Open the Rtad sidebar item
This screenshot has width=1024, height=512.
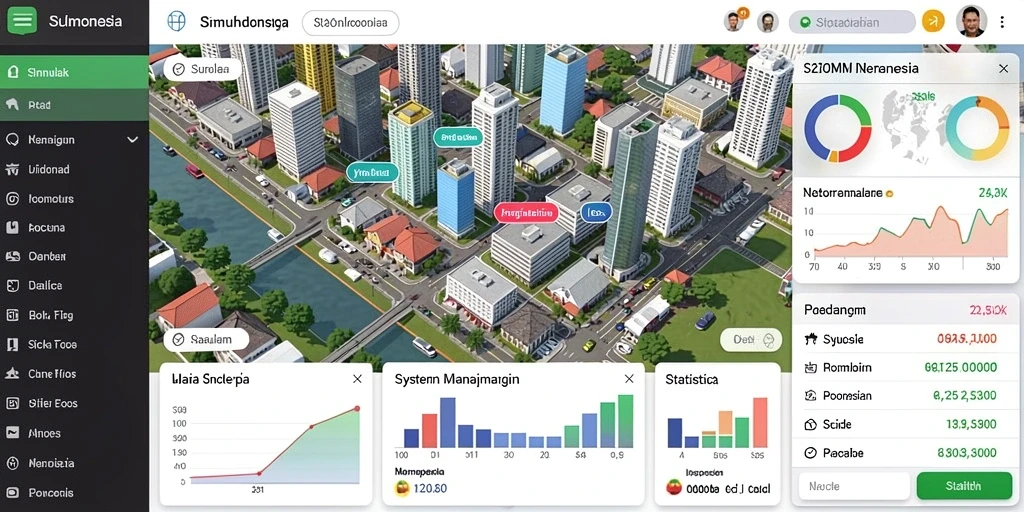[74, 104]
